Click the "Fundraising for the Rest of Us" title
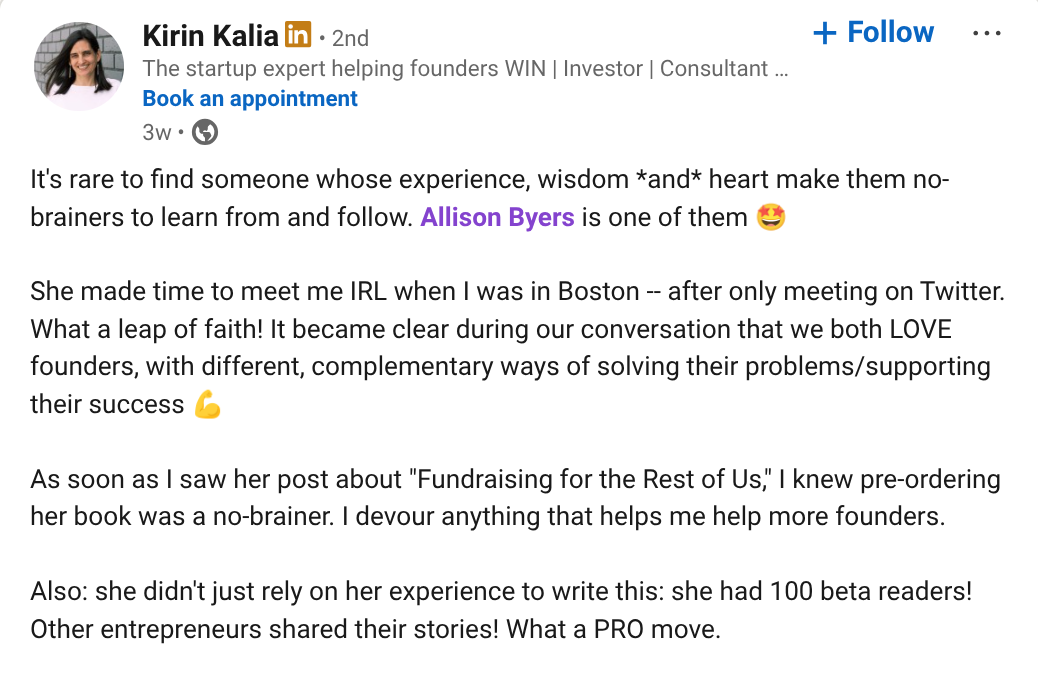Screen dimensions: 1038x675 click(x=588, y=479)
